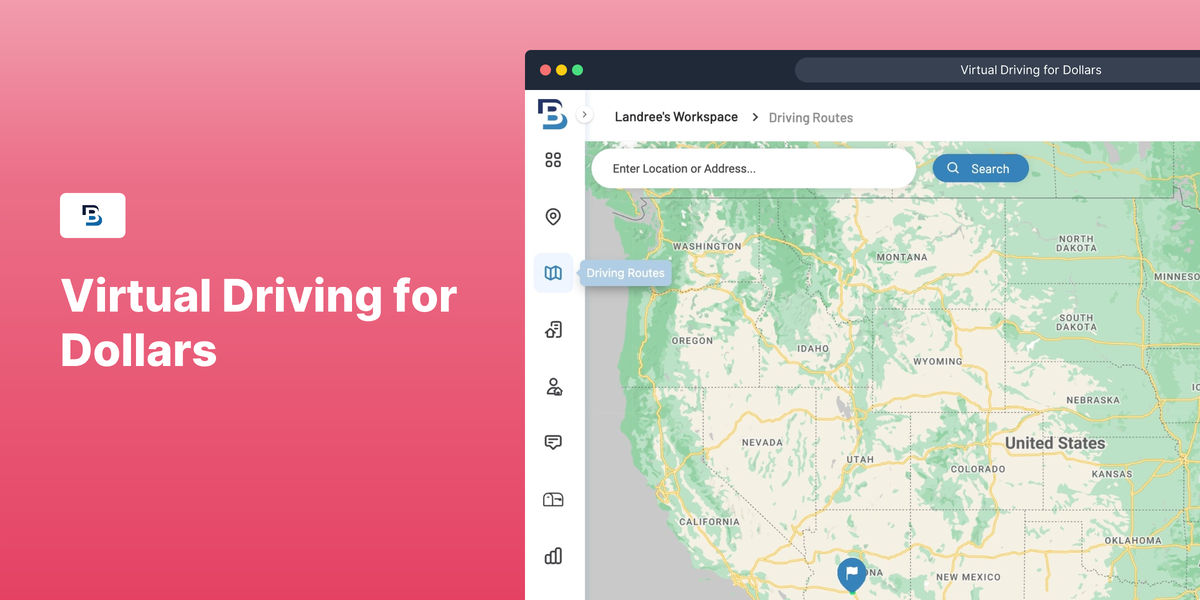This screenshot has height=600, width=1200.
Task: Select the Driving Routes map icon
Action: click(553, 273)
